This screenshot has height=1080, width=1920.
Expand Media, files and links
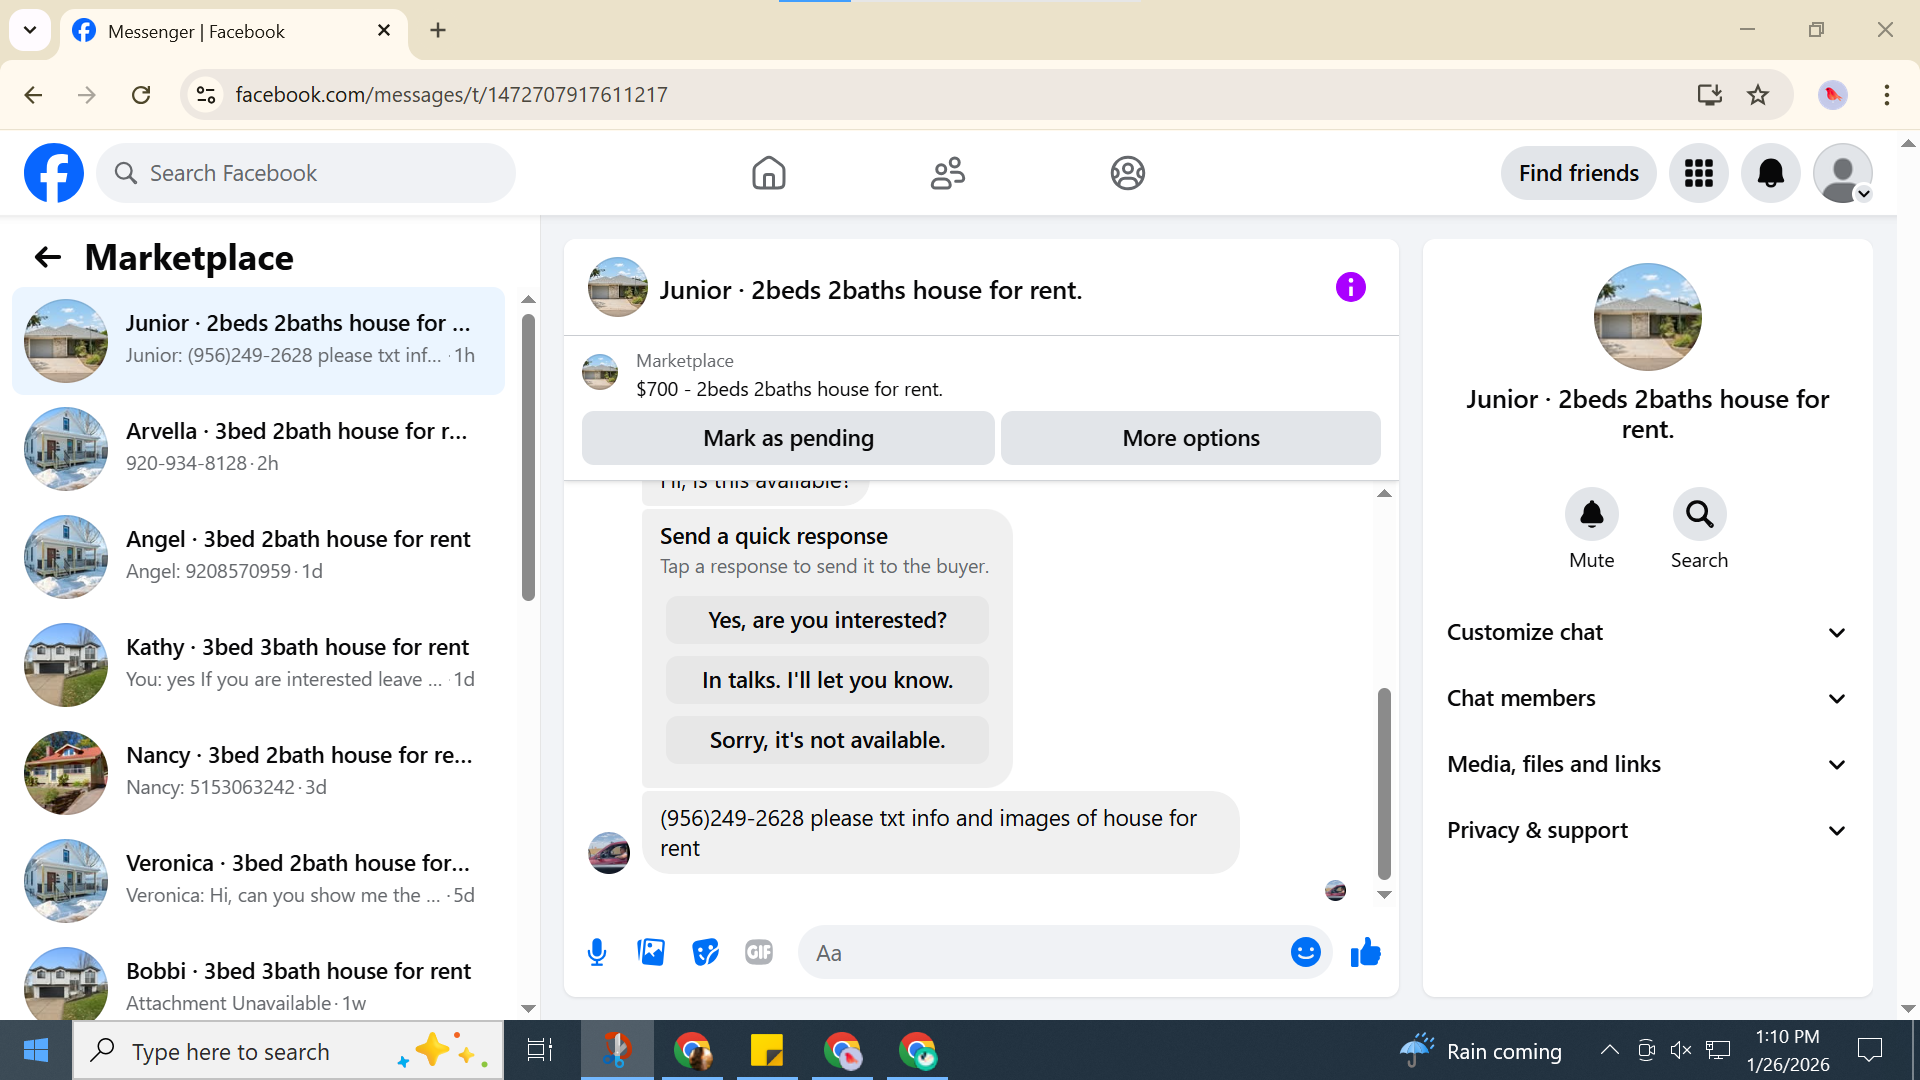(1646, 764)
